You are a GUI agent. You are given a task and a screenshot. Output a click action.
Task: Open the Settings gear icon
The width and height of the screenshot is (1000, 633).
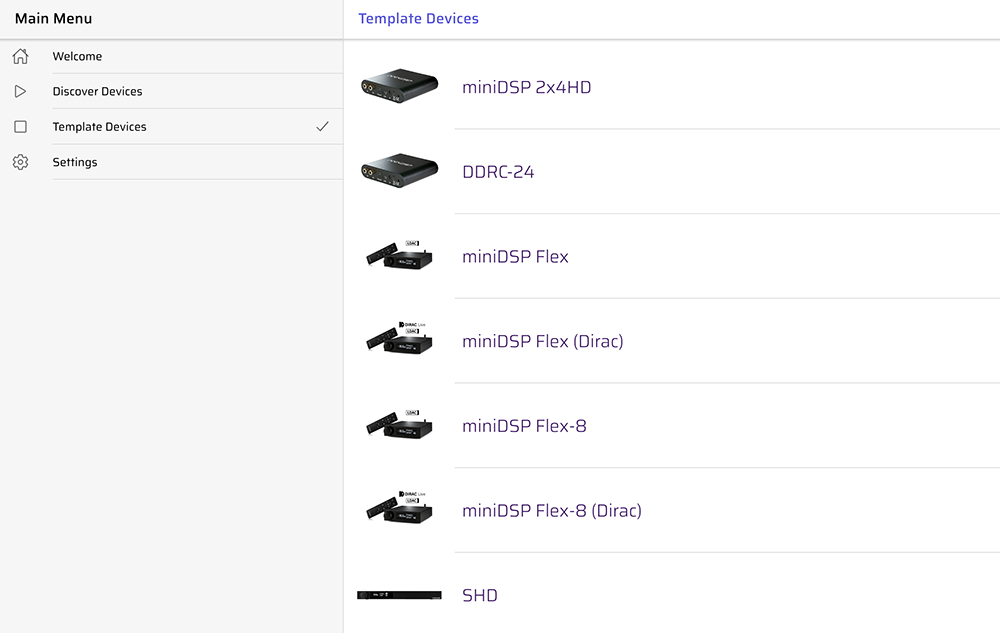click(20, 162)
